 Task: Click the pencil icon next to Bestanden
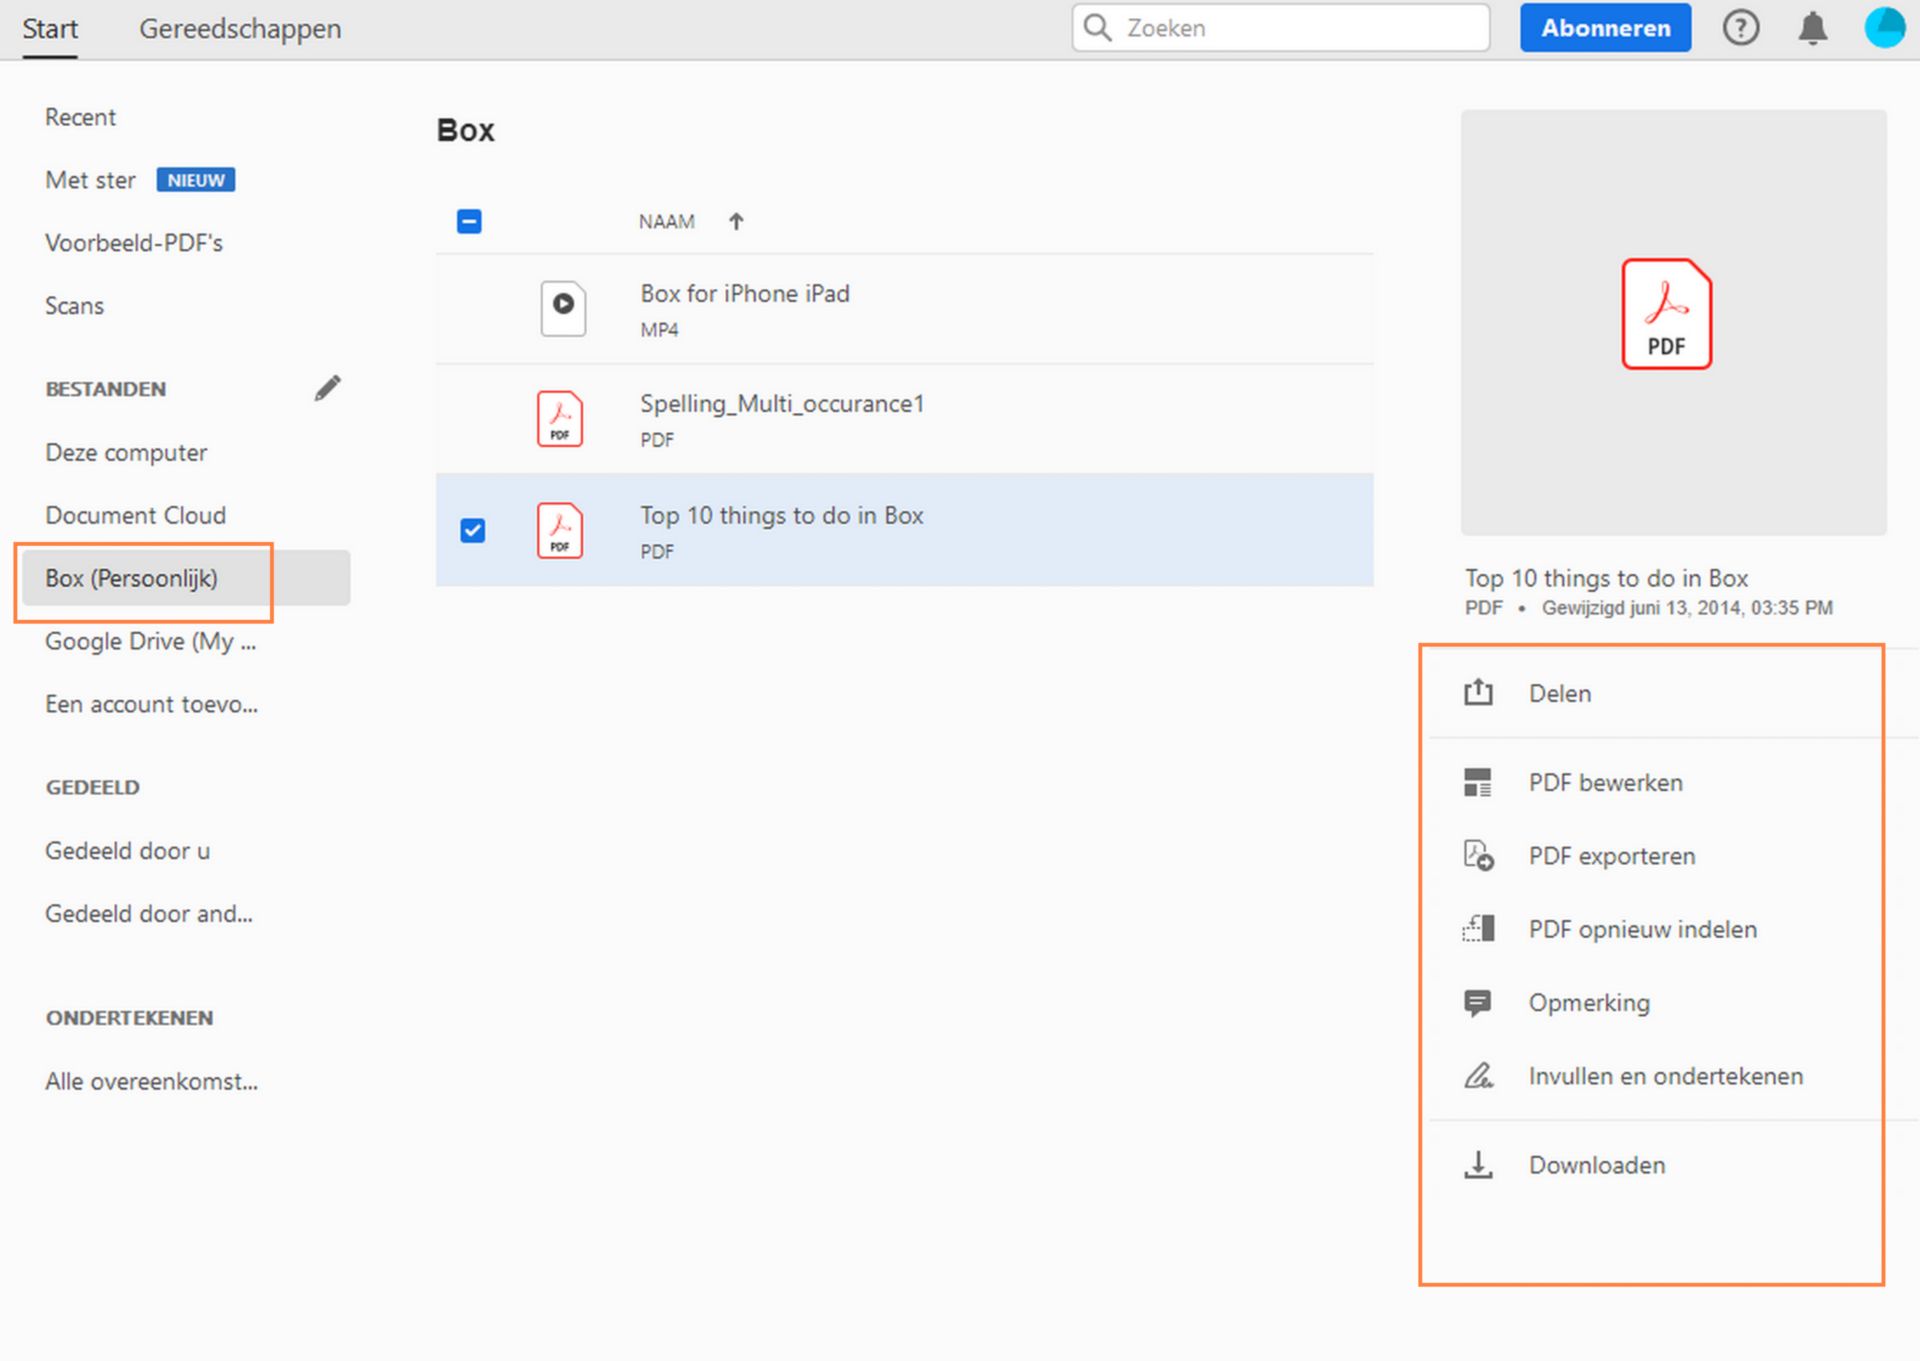[328, 388]
